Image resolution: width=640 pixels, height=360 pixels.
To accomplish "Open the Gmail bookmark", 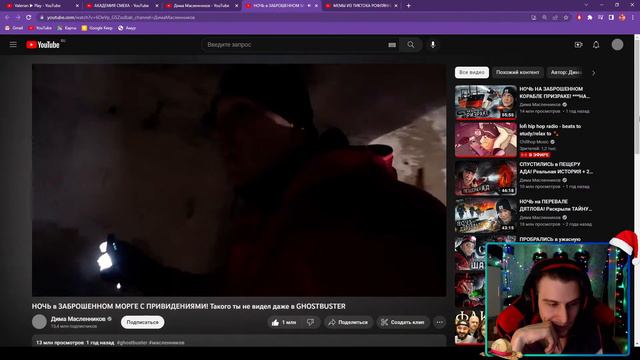I will 14,28.
